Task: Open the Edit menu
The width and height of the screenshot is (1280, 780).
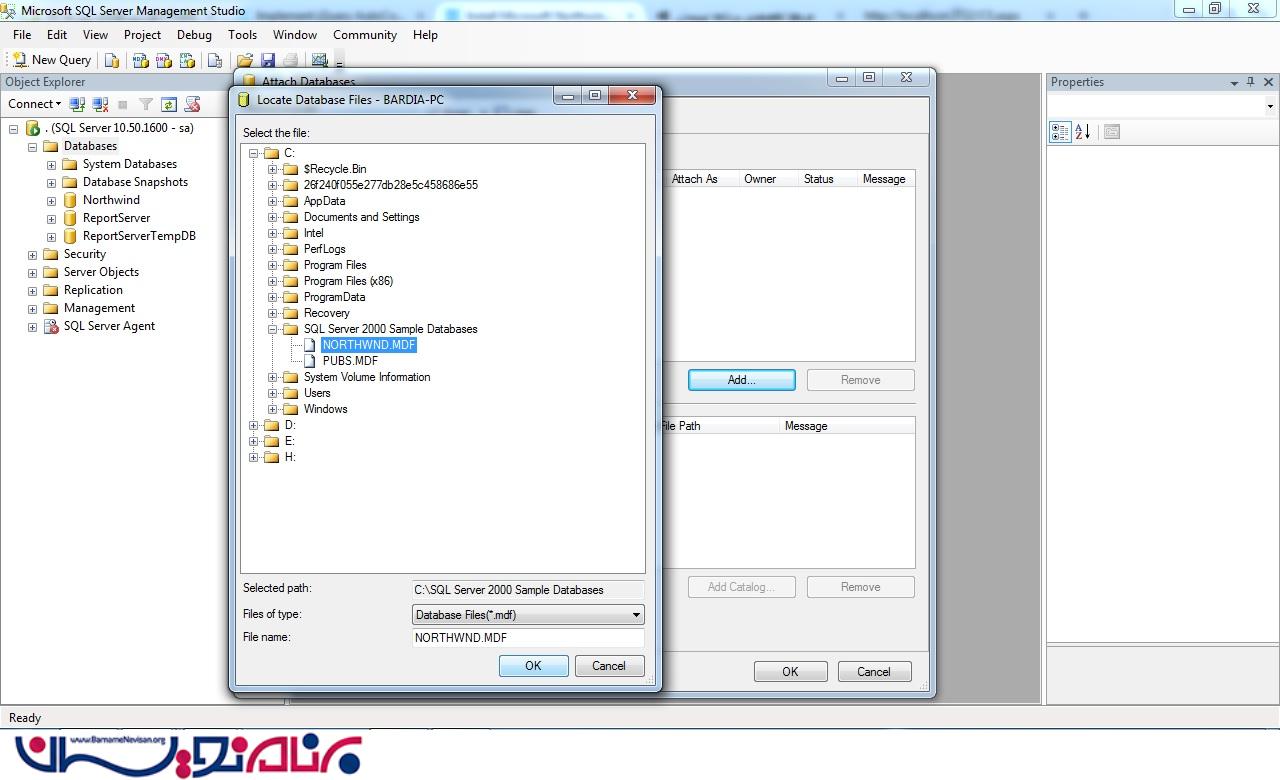Action: point(57,34)
